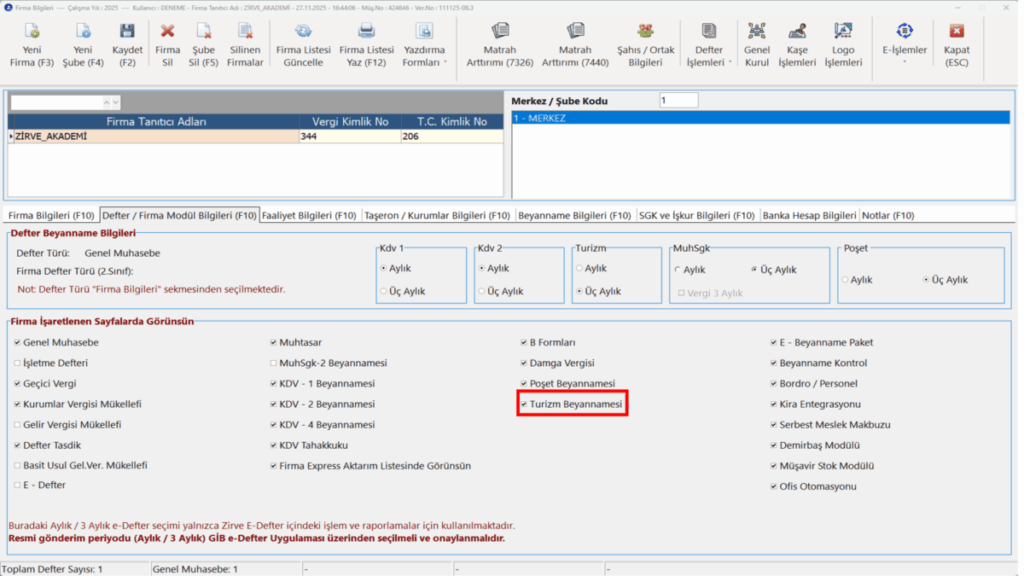
Task: Open the Genel Kurul icon
Action: (x=756, y=31)
